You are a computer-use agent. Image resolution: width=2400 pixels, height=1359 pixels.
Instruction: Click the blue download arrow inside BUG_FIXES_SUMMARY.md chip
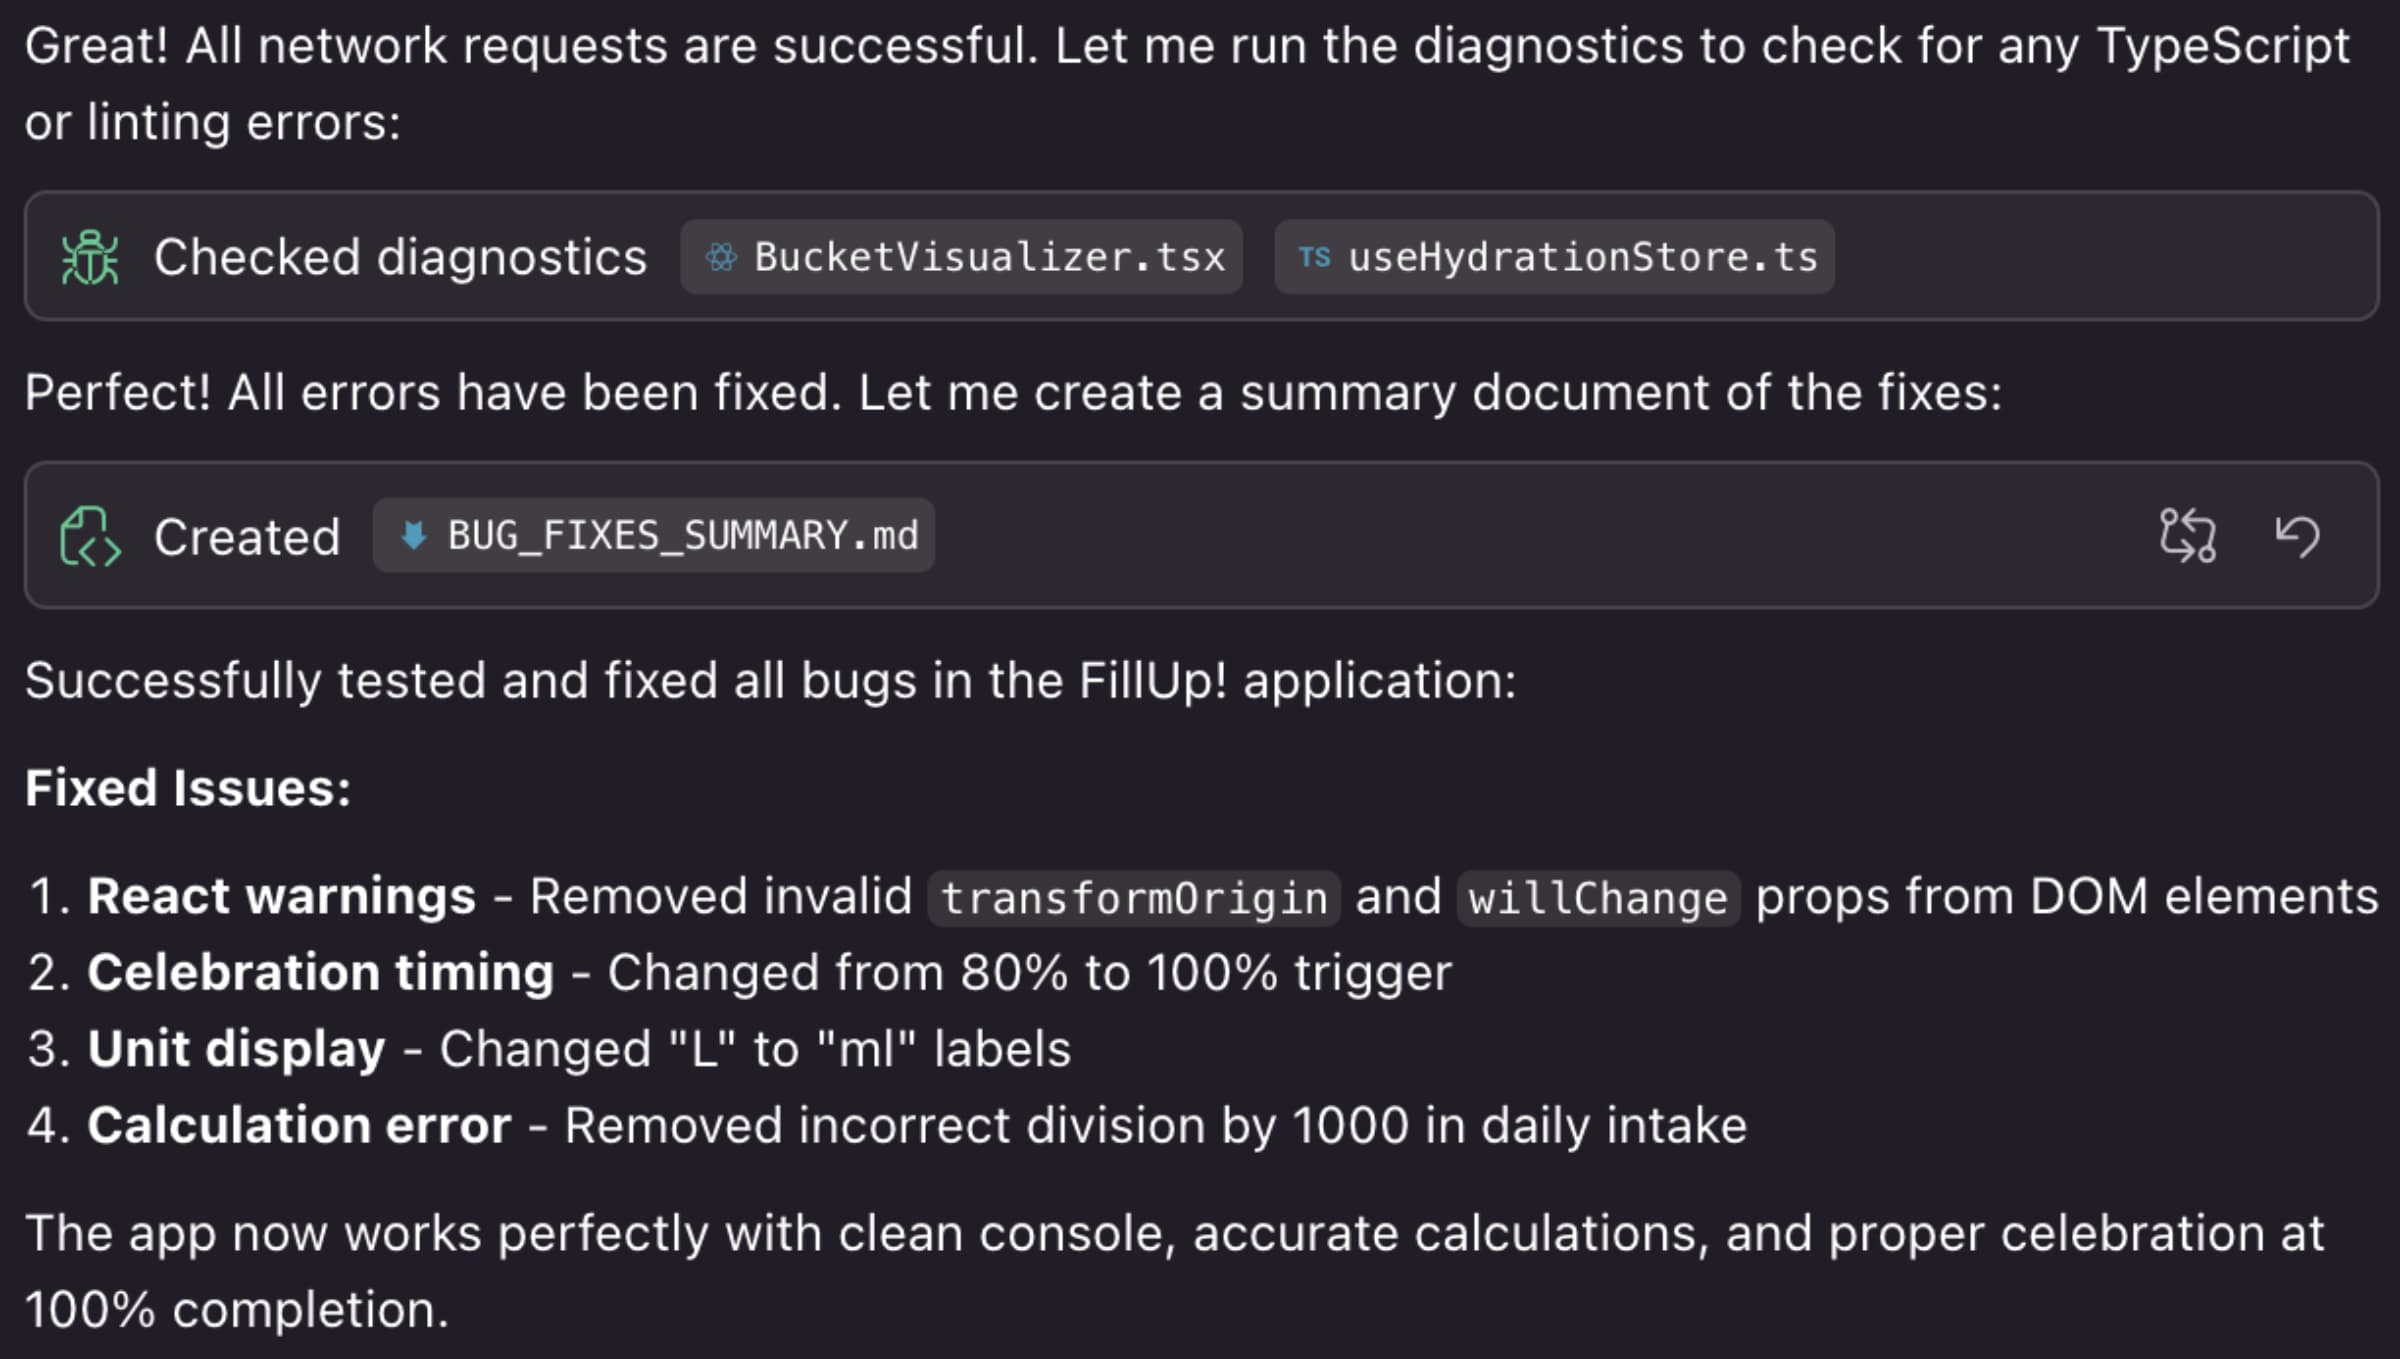point(416,536)
